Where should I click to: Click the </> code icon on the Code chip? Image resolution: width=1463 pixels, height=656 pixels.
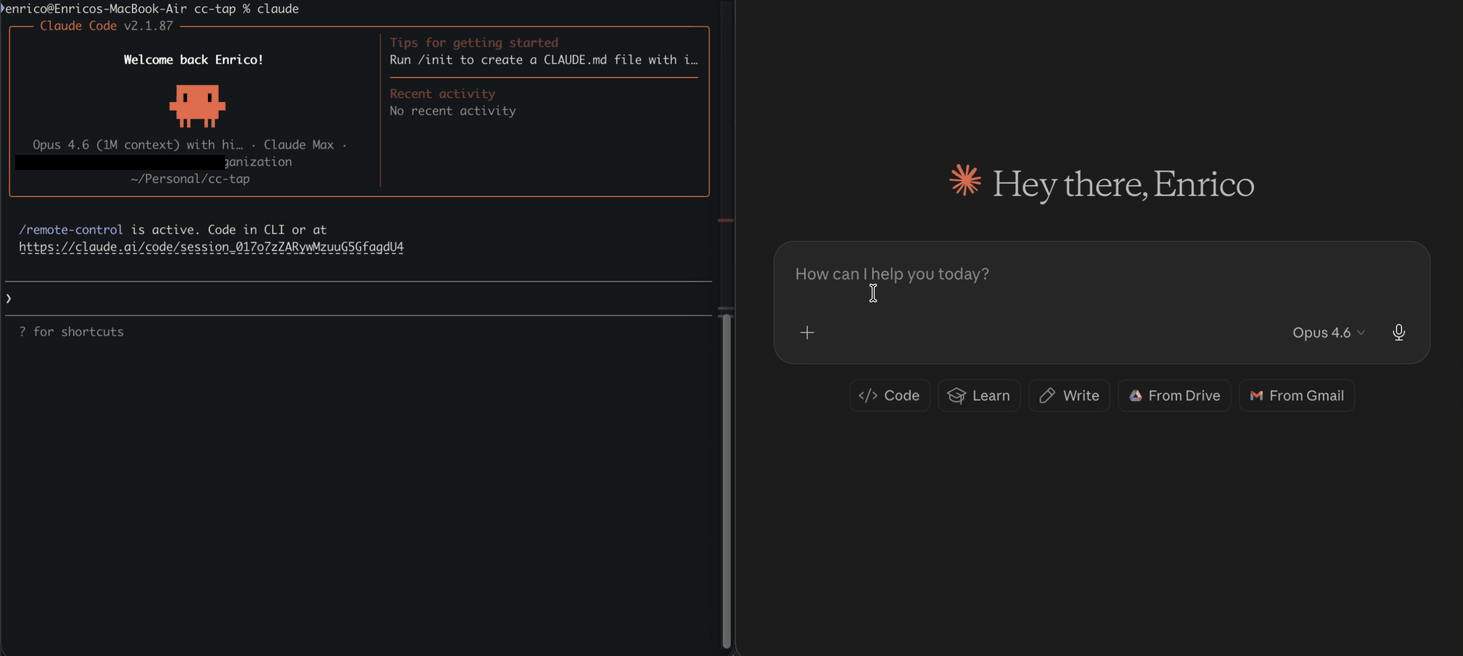[x=869, y=395]
